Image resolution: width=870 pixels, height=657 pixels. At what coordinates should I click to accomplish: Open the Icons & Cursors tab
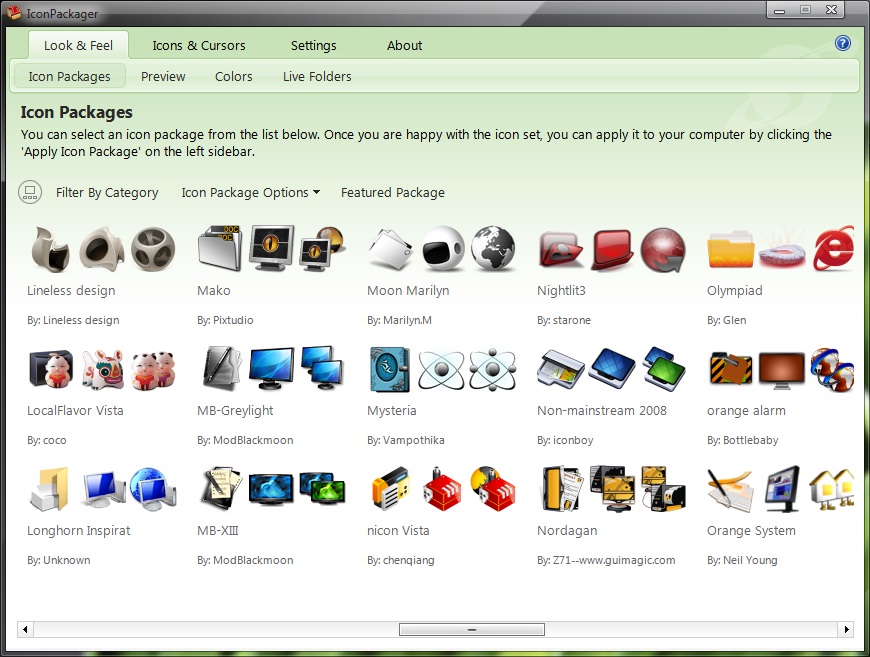199,46
